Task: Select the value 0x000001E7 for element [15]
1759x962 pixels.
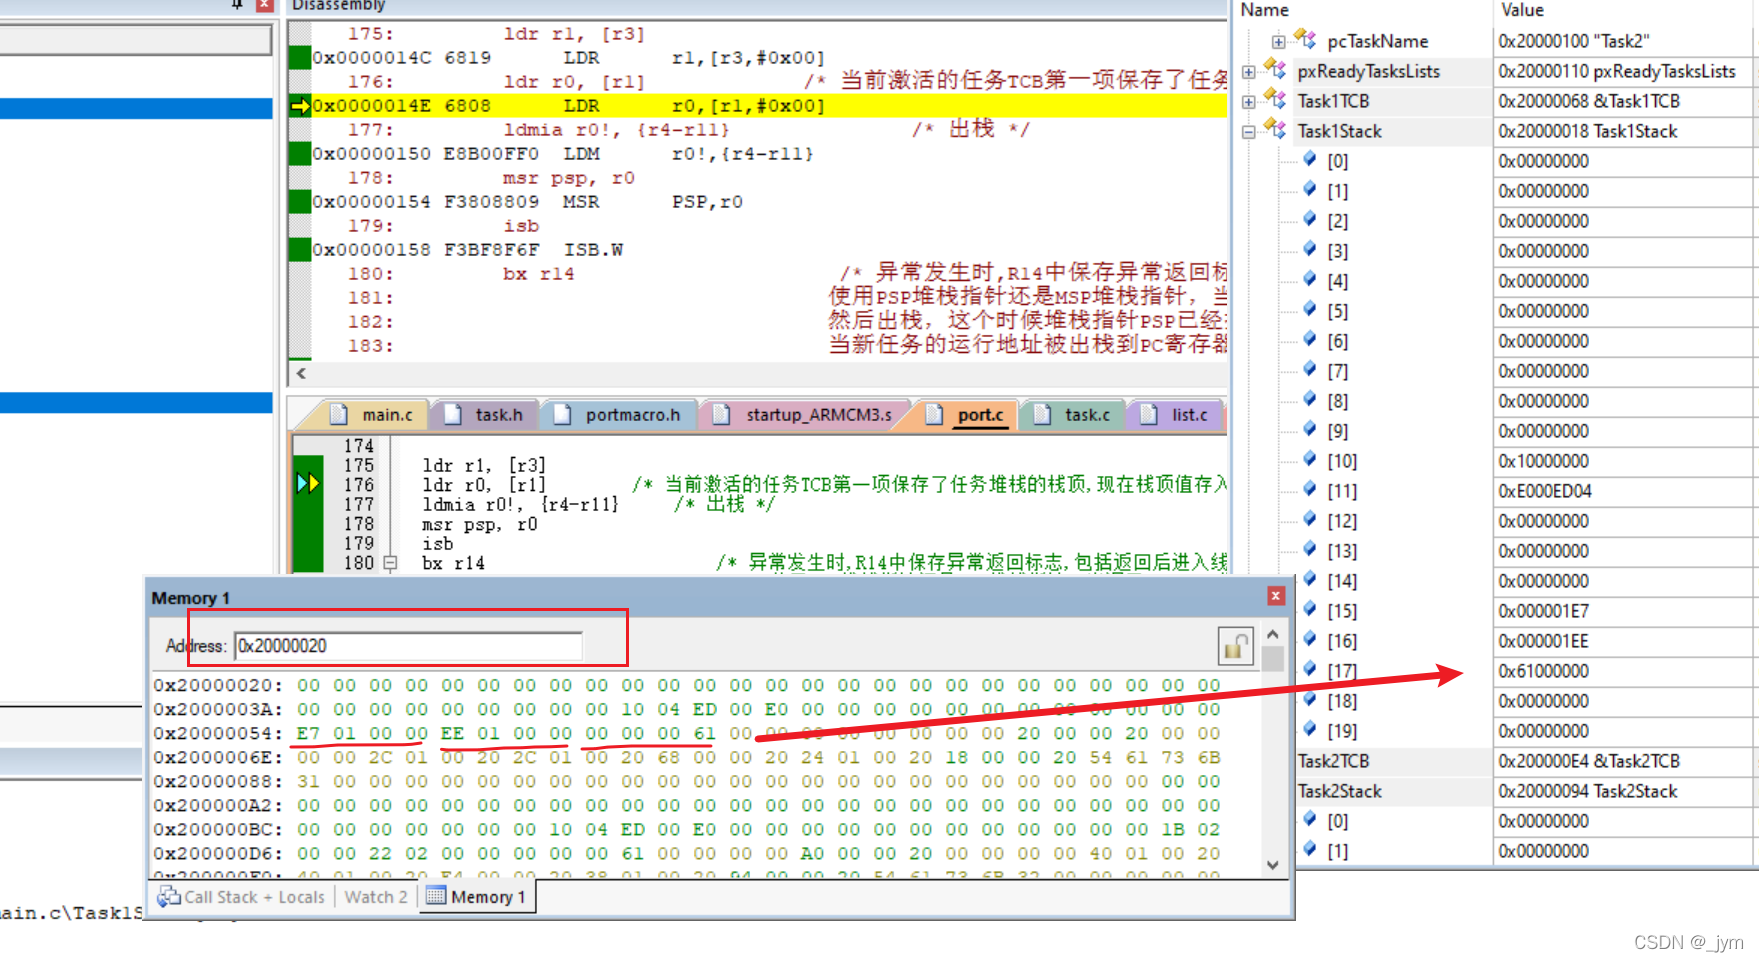Action: pos(1543,611)
